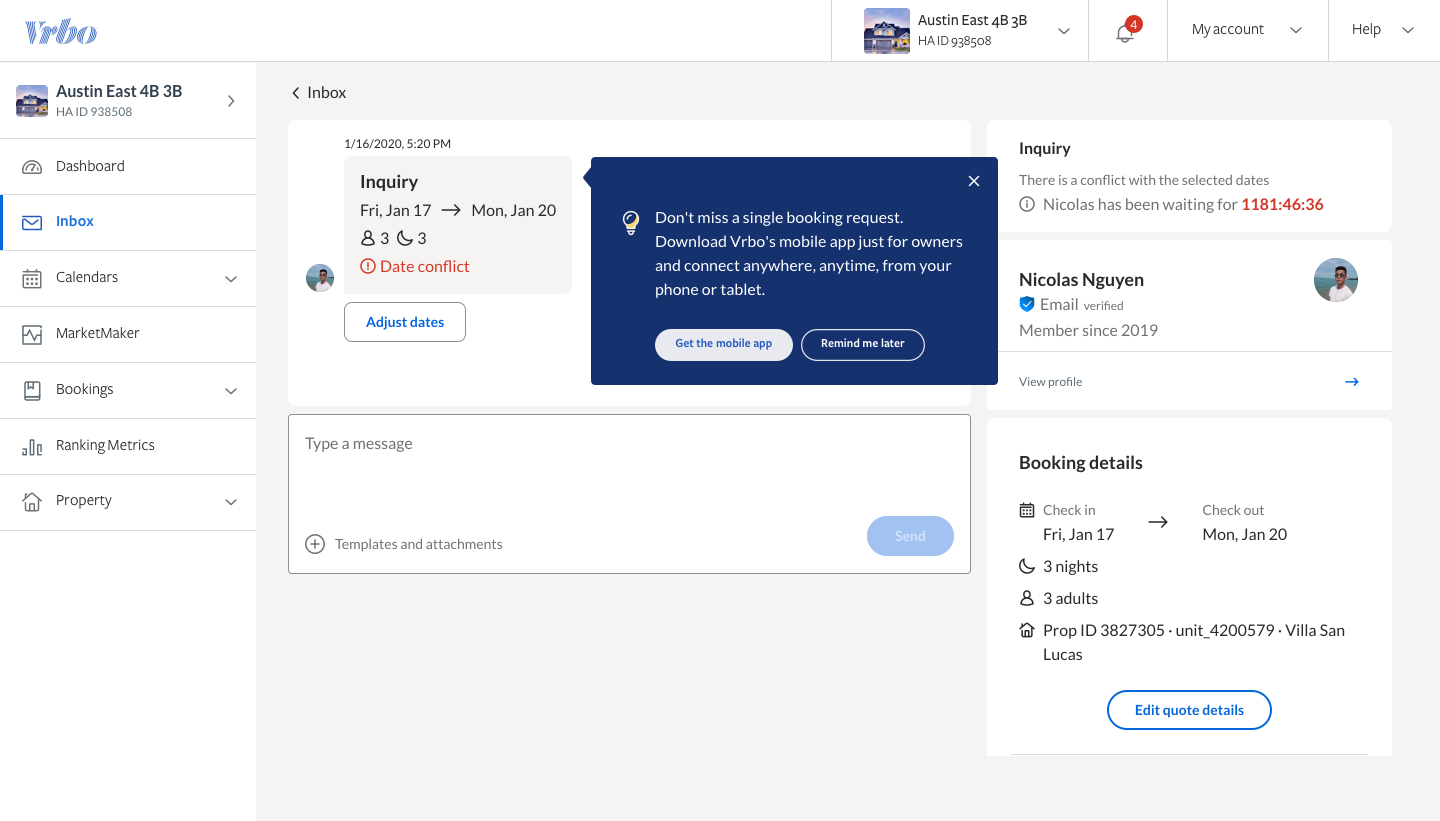Click the guest count icon in inquiry card
This screenshot has height=821, width=1440.
point(368,238)
